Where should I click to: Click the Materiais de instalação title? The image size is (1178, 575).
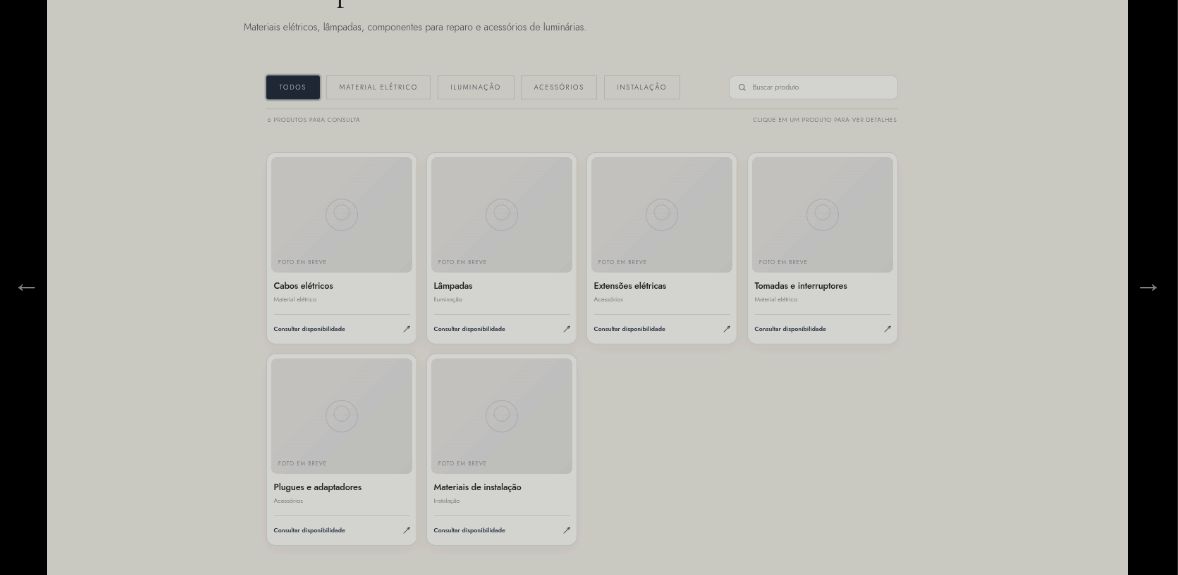(477, 487)
